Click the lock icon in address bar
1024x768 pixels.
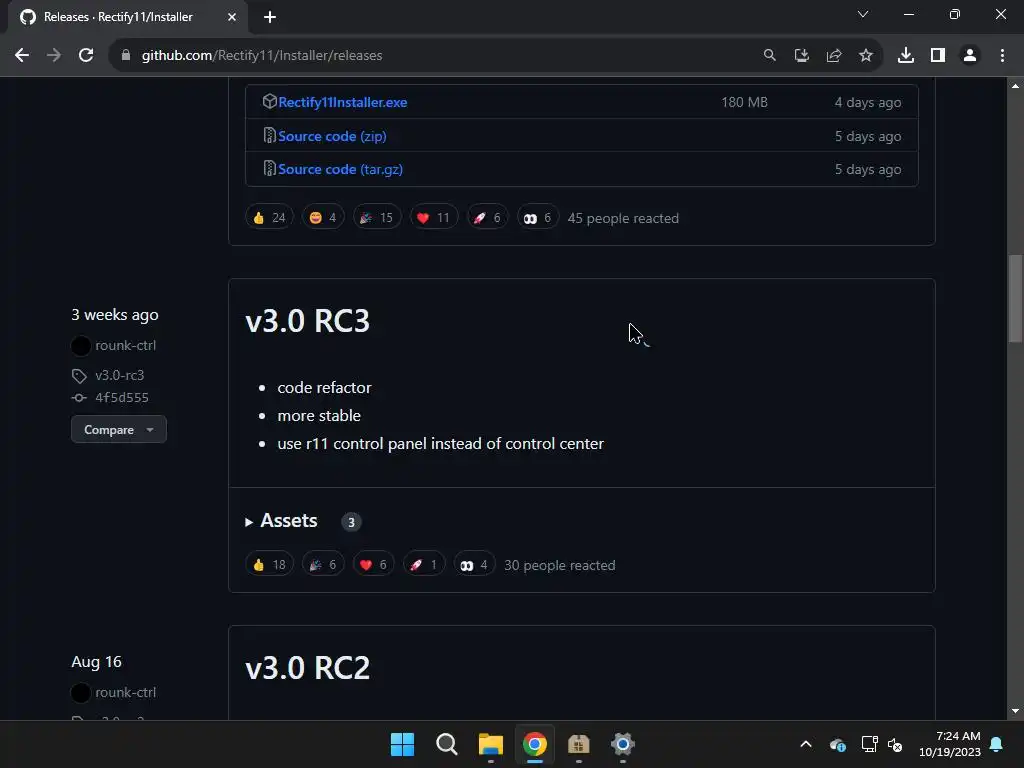[x=126, y=56]
